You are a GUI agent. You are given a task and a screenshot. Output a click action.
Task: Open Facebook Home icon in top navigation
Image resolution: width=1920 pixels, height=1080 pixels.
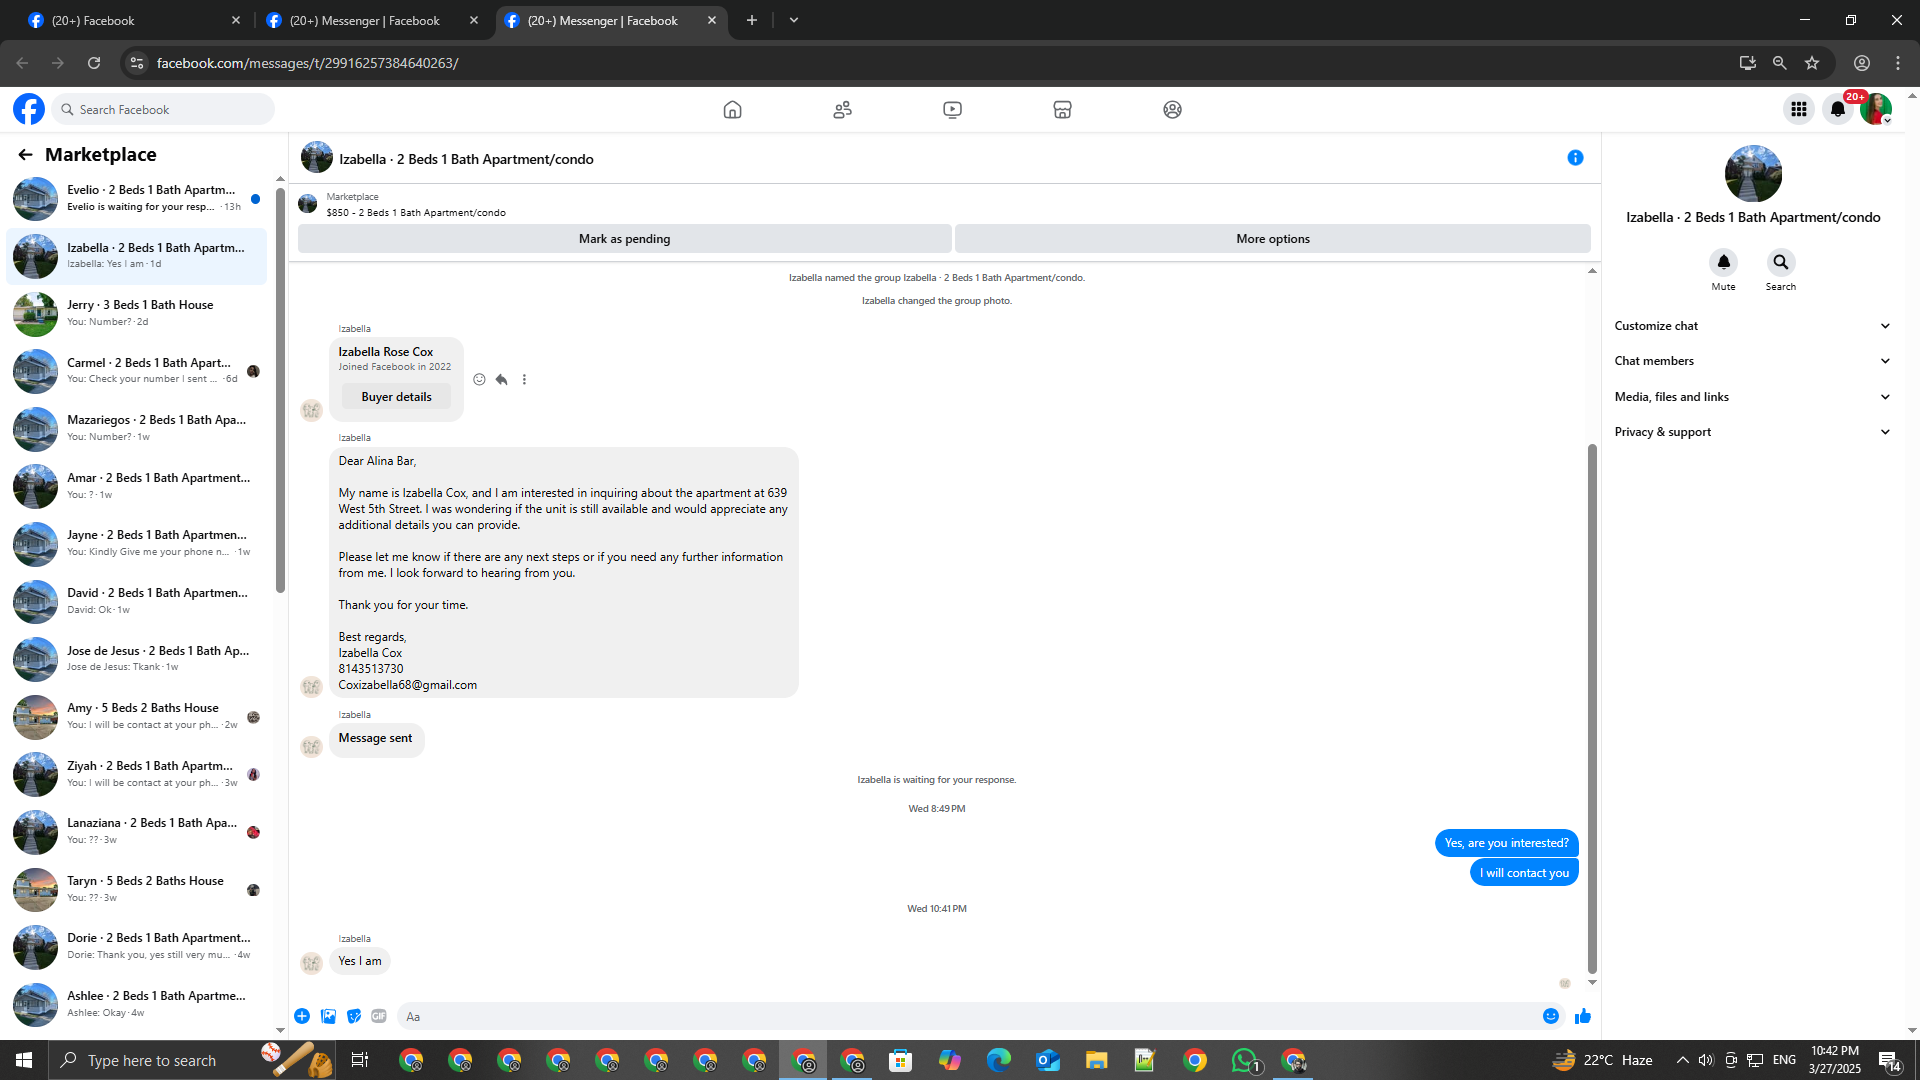click(x=732, y=110)
